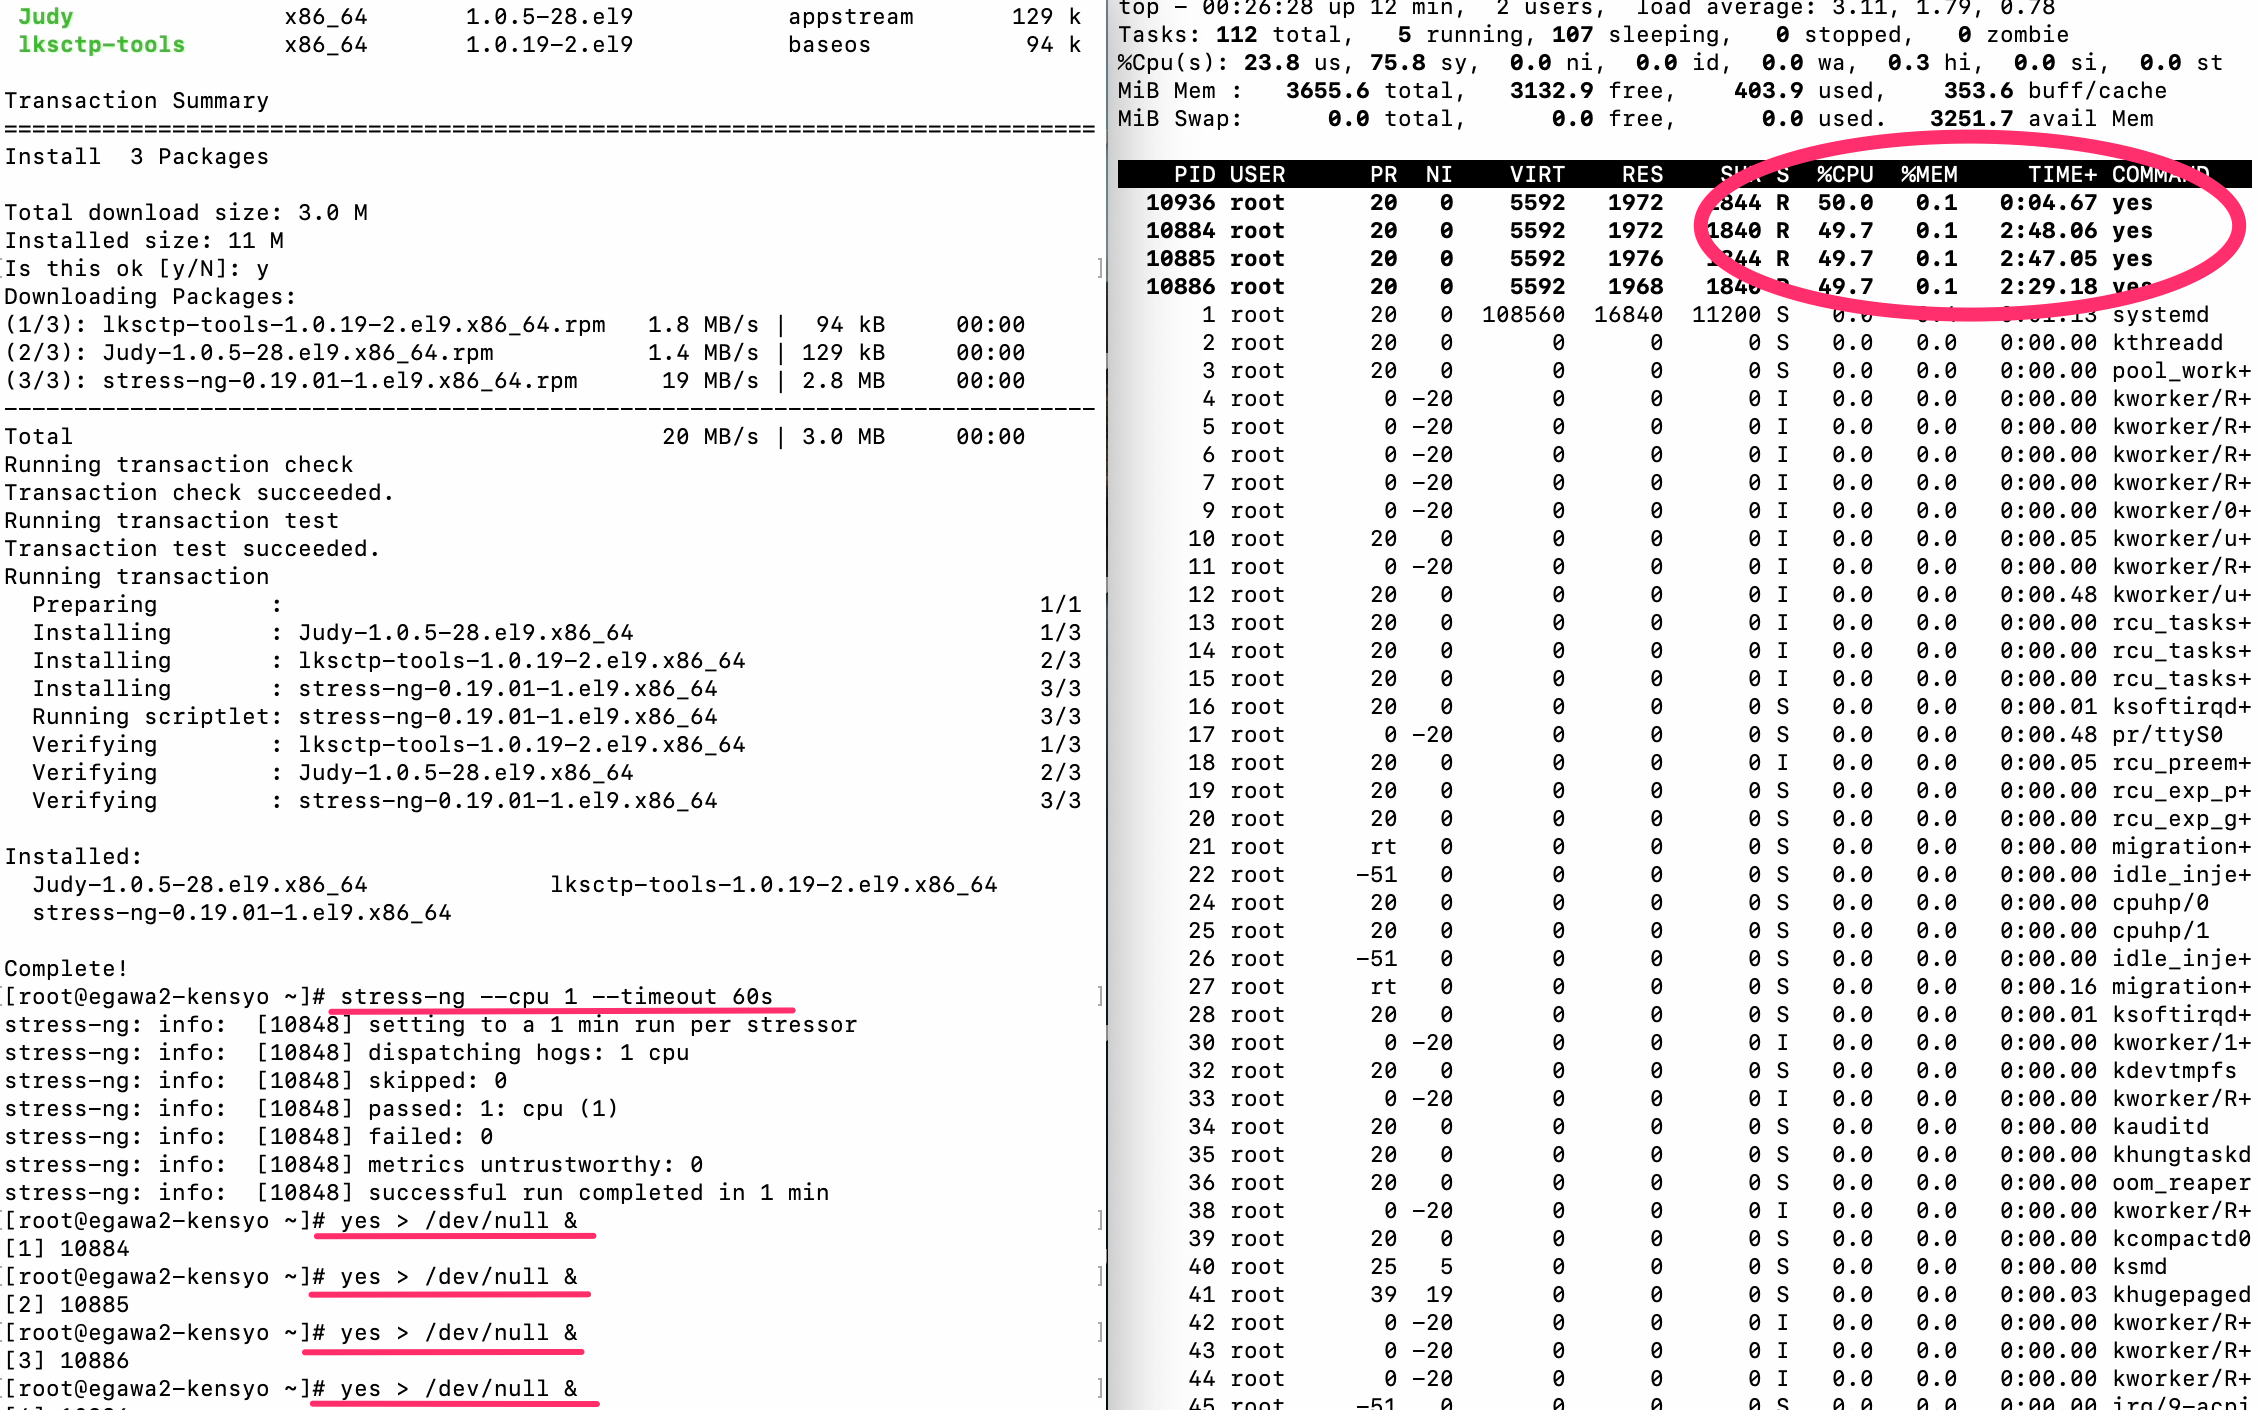Click the %CPU column header
The height and width of the screenshot is (1410, 2258).
tap(1844, 174)
